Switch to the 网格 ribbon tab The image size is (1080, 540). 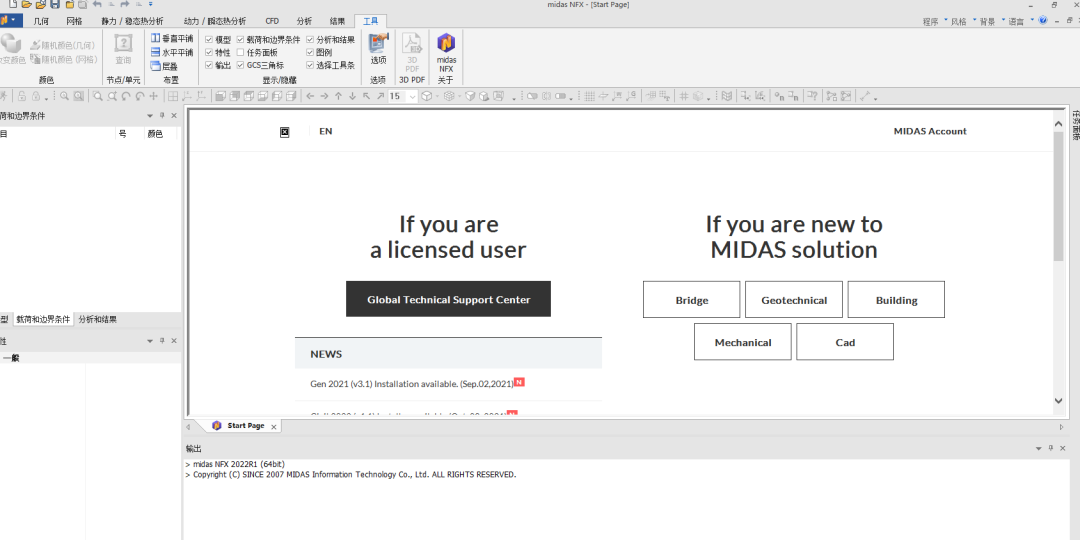[74, 21]
